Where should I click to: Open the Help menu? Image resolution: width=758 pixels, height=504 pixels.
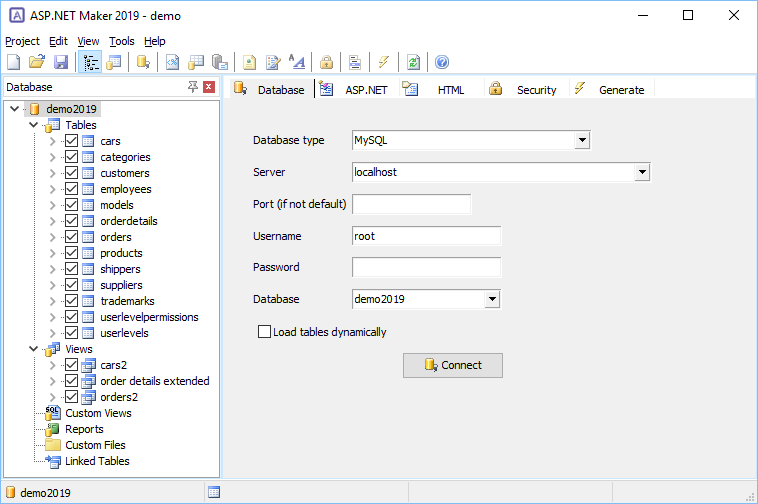click(154, 42)
